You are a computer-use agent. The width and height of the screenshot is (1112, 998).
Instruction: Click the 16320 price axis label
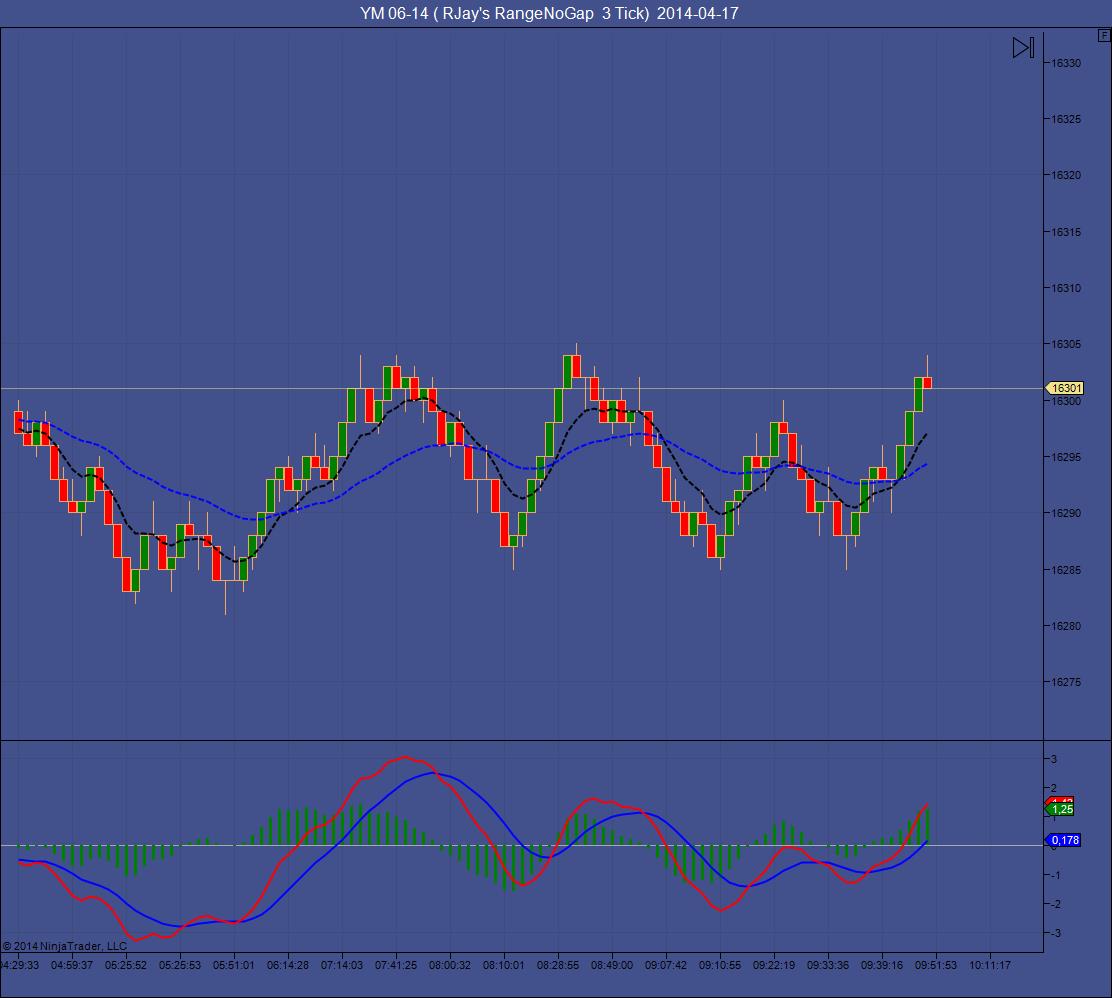point(1065,175)
